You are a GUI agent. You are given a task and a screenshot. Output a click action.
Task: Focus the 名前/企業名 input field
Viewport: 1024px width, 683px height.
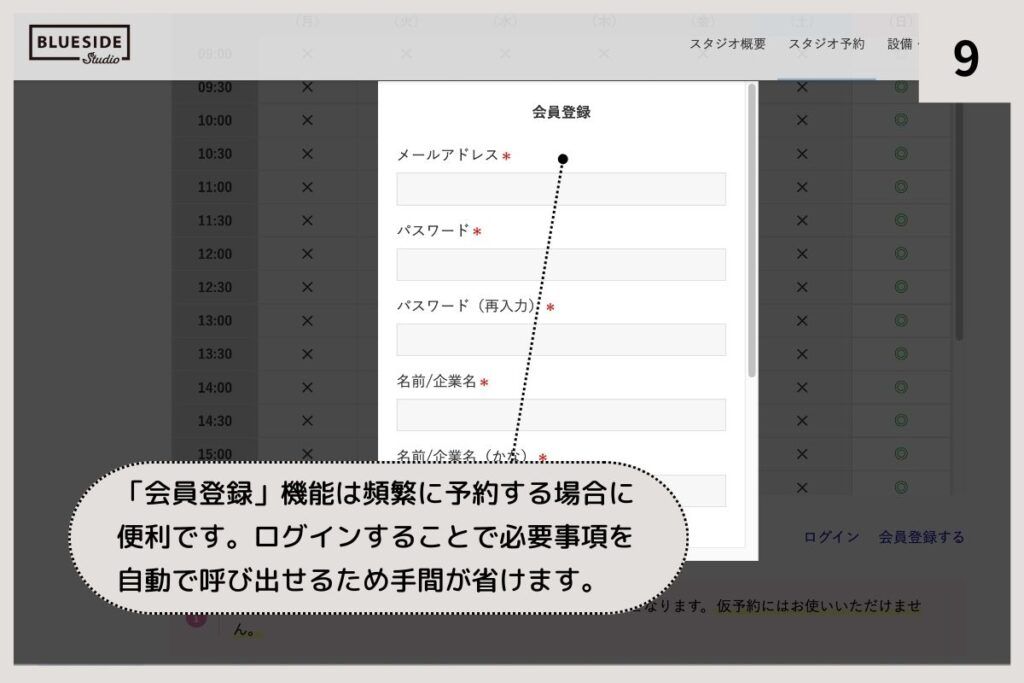coord(561,415)
